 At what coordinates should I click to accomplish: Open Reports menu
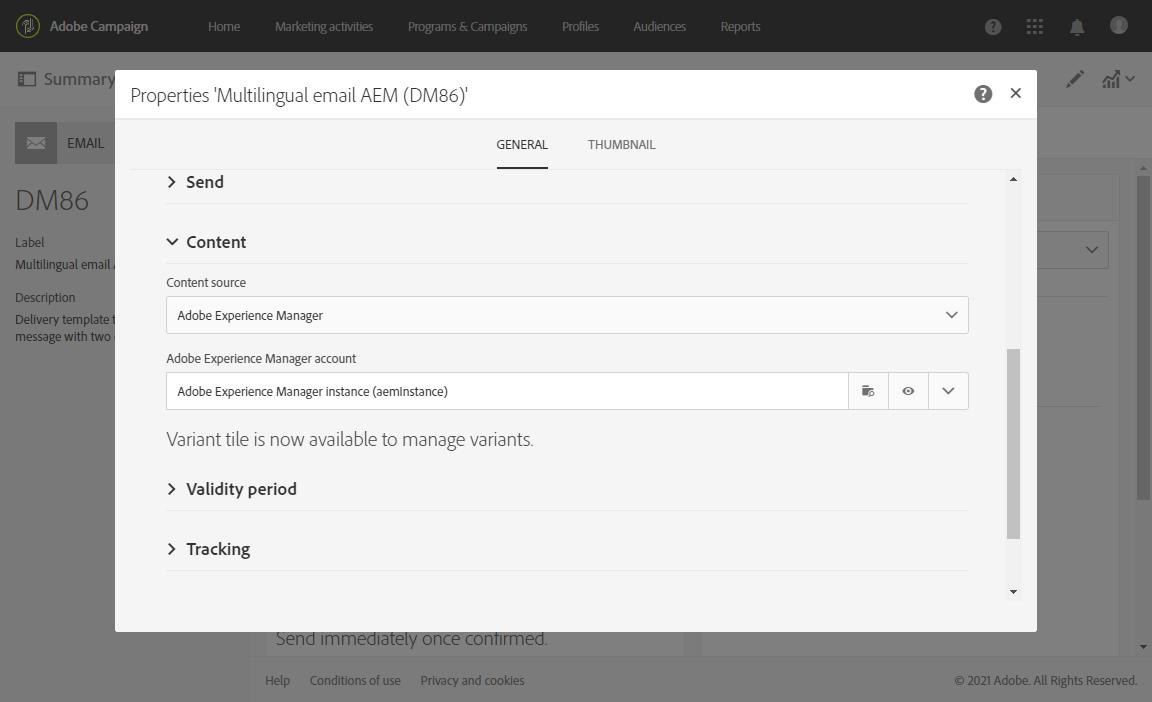(x=741, y=26)
